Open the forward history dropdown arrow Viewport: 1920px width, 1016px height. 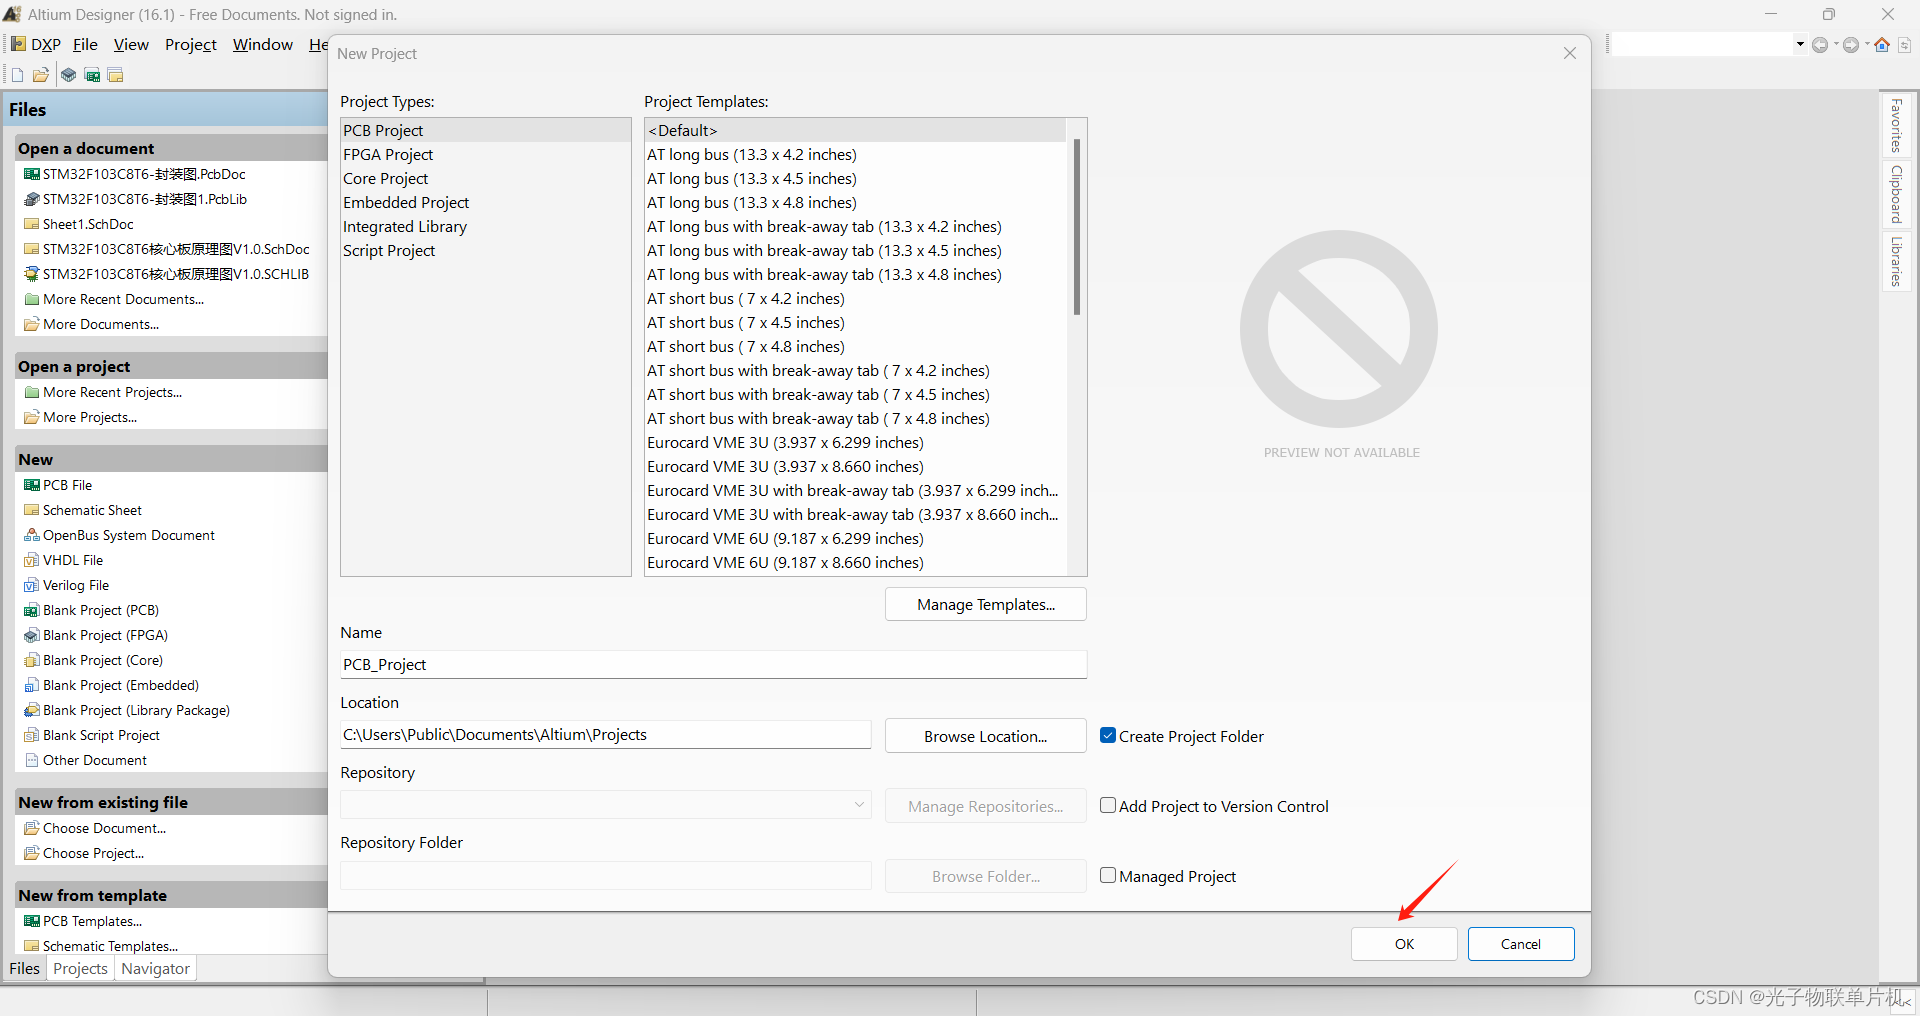point(1867,44)
